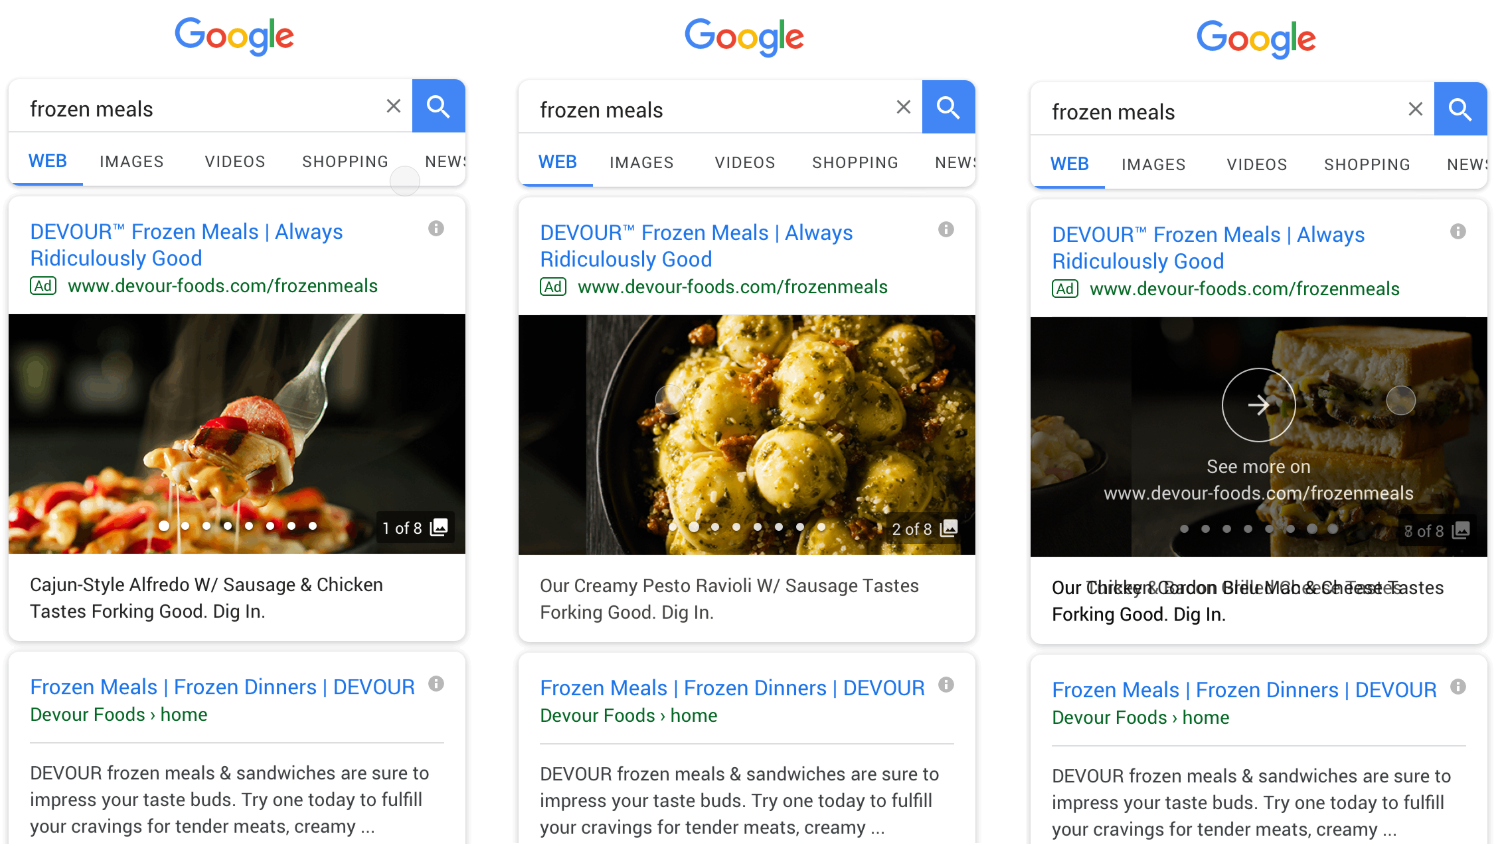
Task: Click the circled arrow above 'See more on'
Action: (x=1258, y=405)
